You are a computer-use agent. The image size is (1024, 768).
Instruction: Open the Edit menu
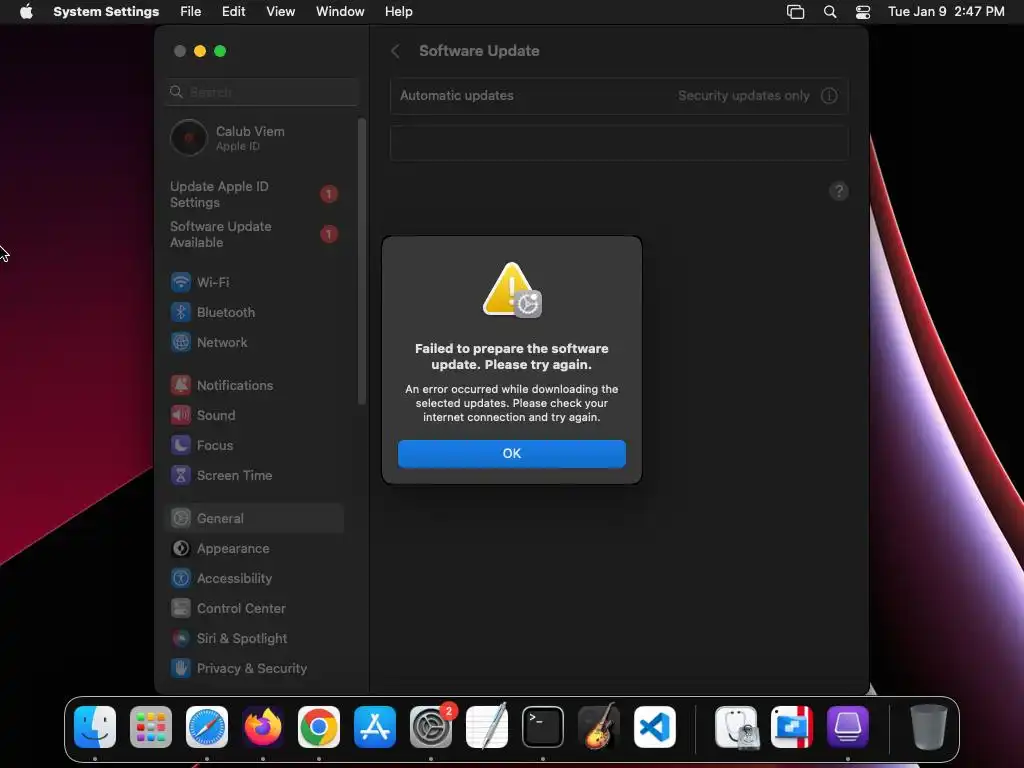[233, 12]
